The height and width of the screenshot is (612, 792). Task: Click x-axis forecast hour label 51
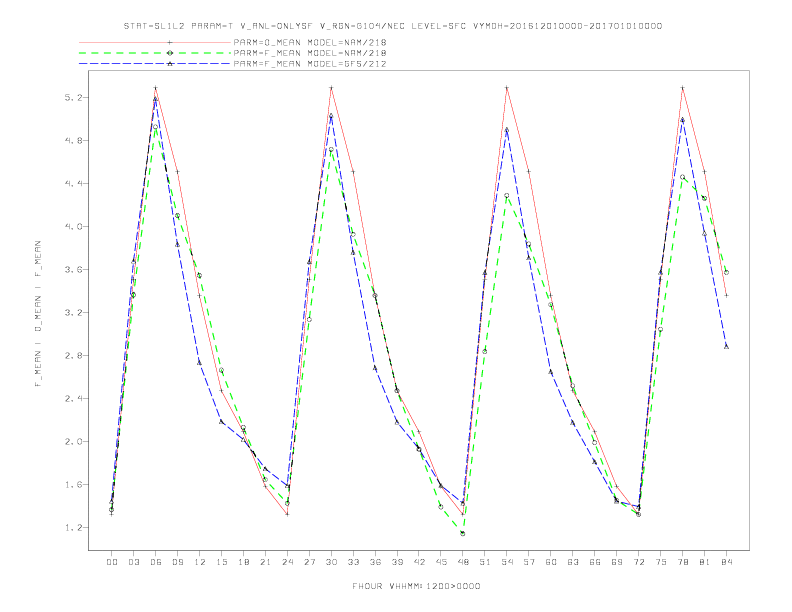[485, 562]
